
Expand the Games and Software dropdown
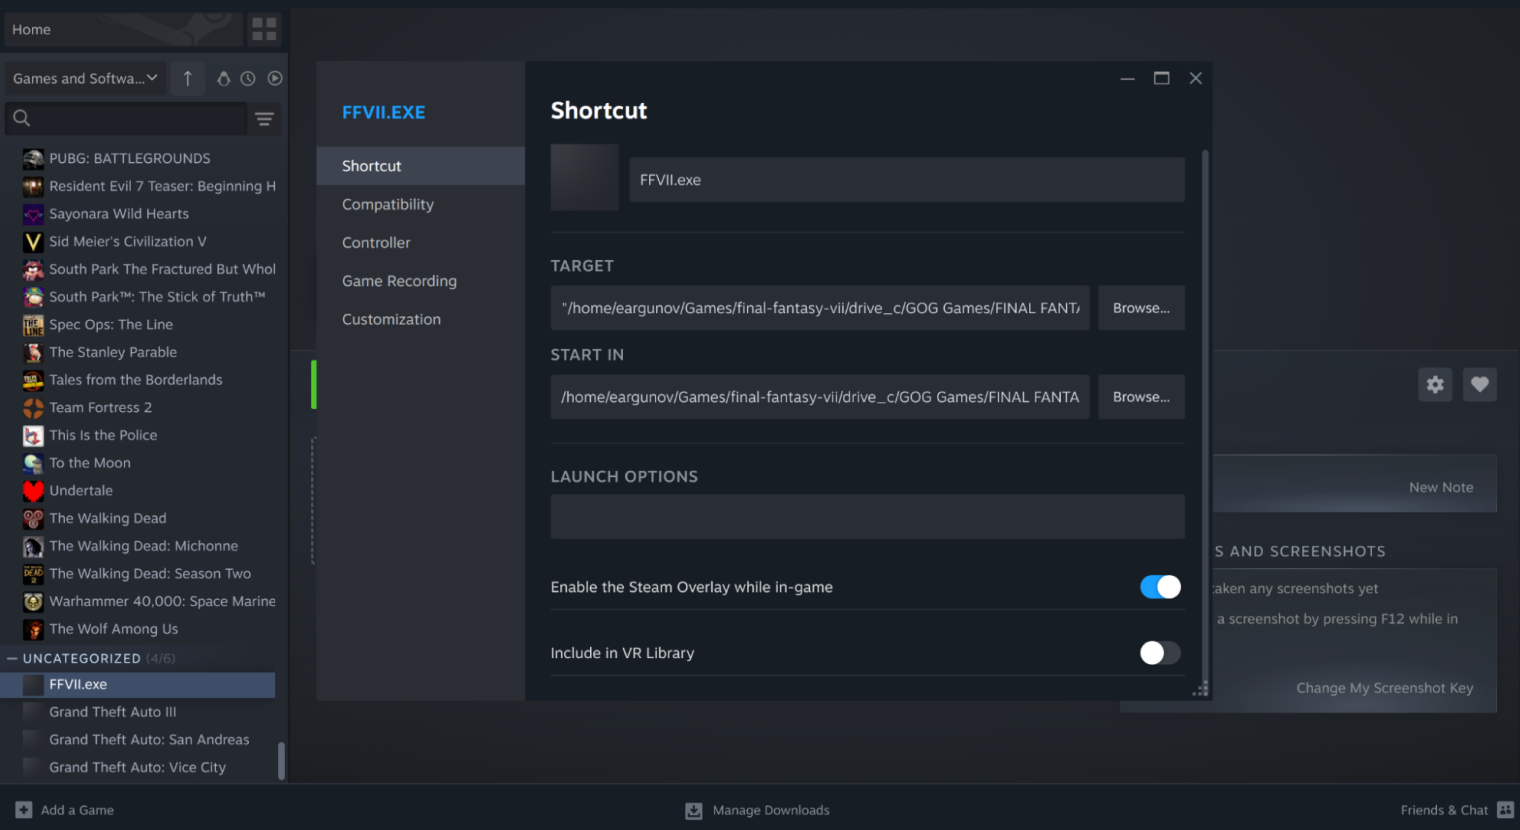pos(85,78)
